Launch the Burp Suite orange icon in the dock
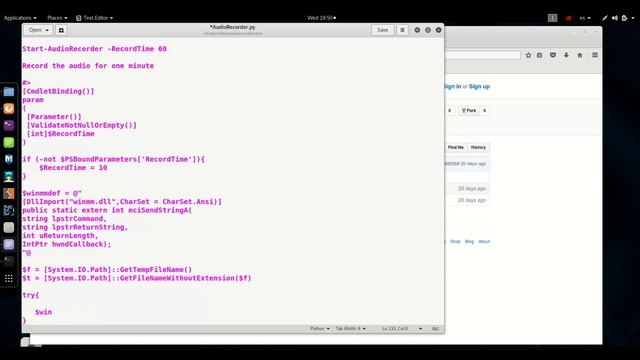The height and width of the screenshot is (360, 640). click(x=9, y=193)
